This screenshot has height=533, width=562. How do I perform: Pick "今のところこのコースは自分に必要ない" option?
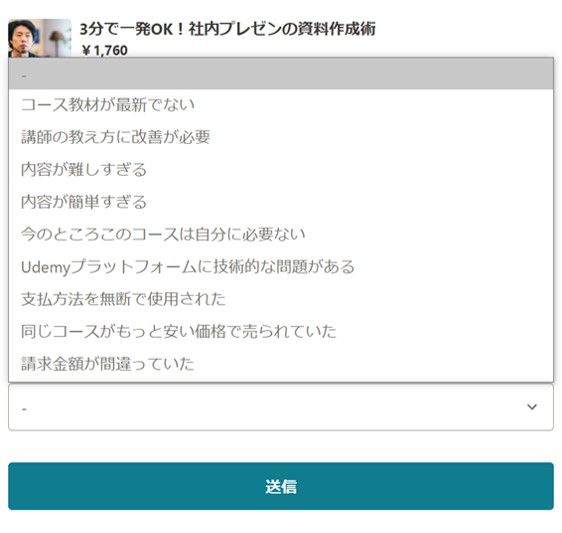tap(281, 234)
